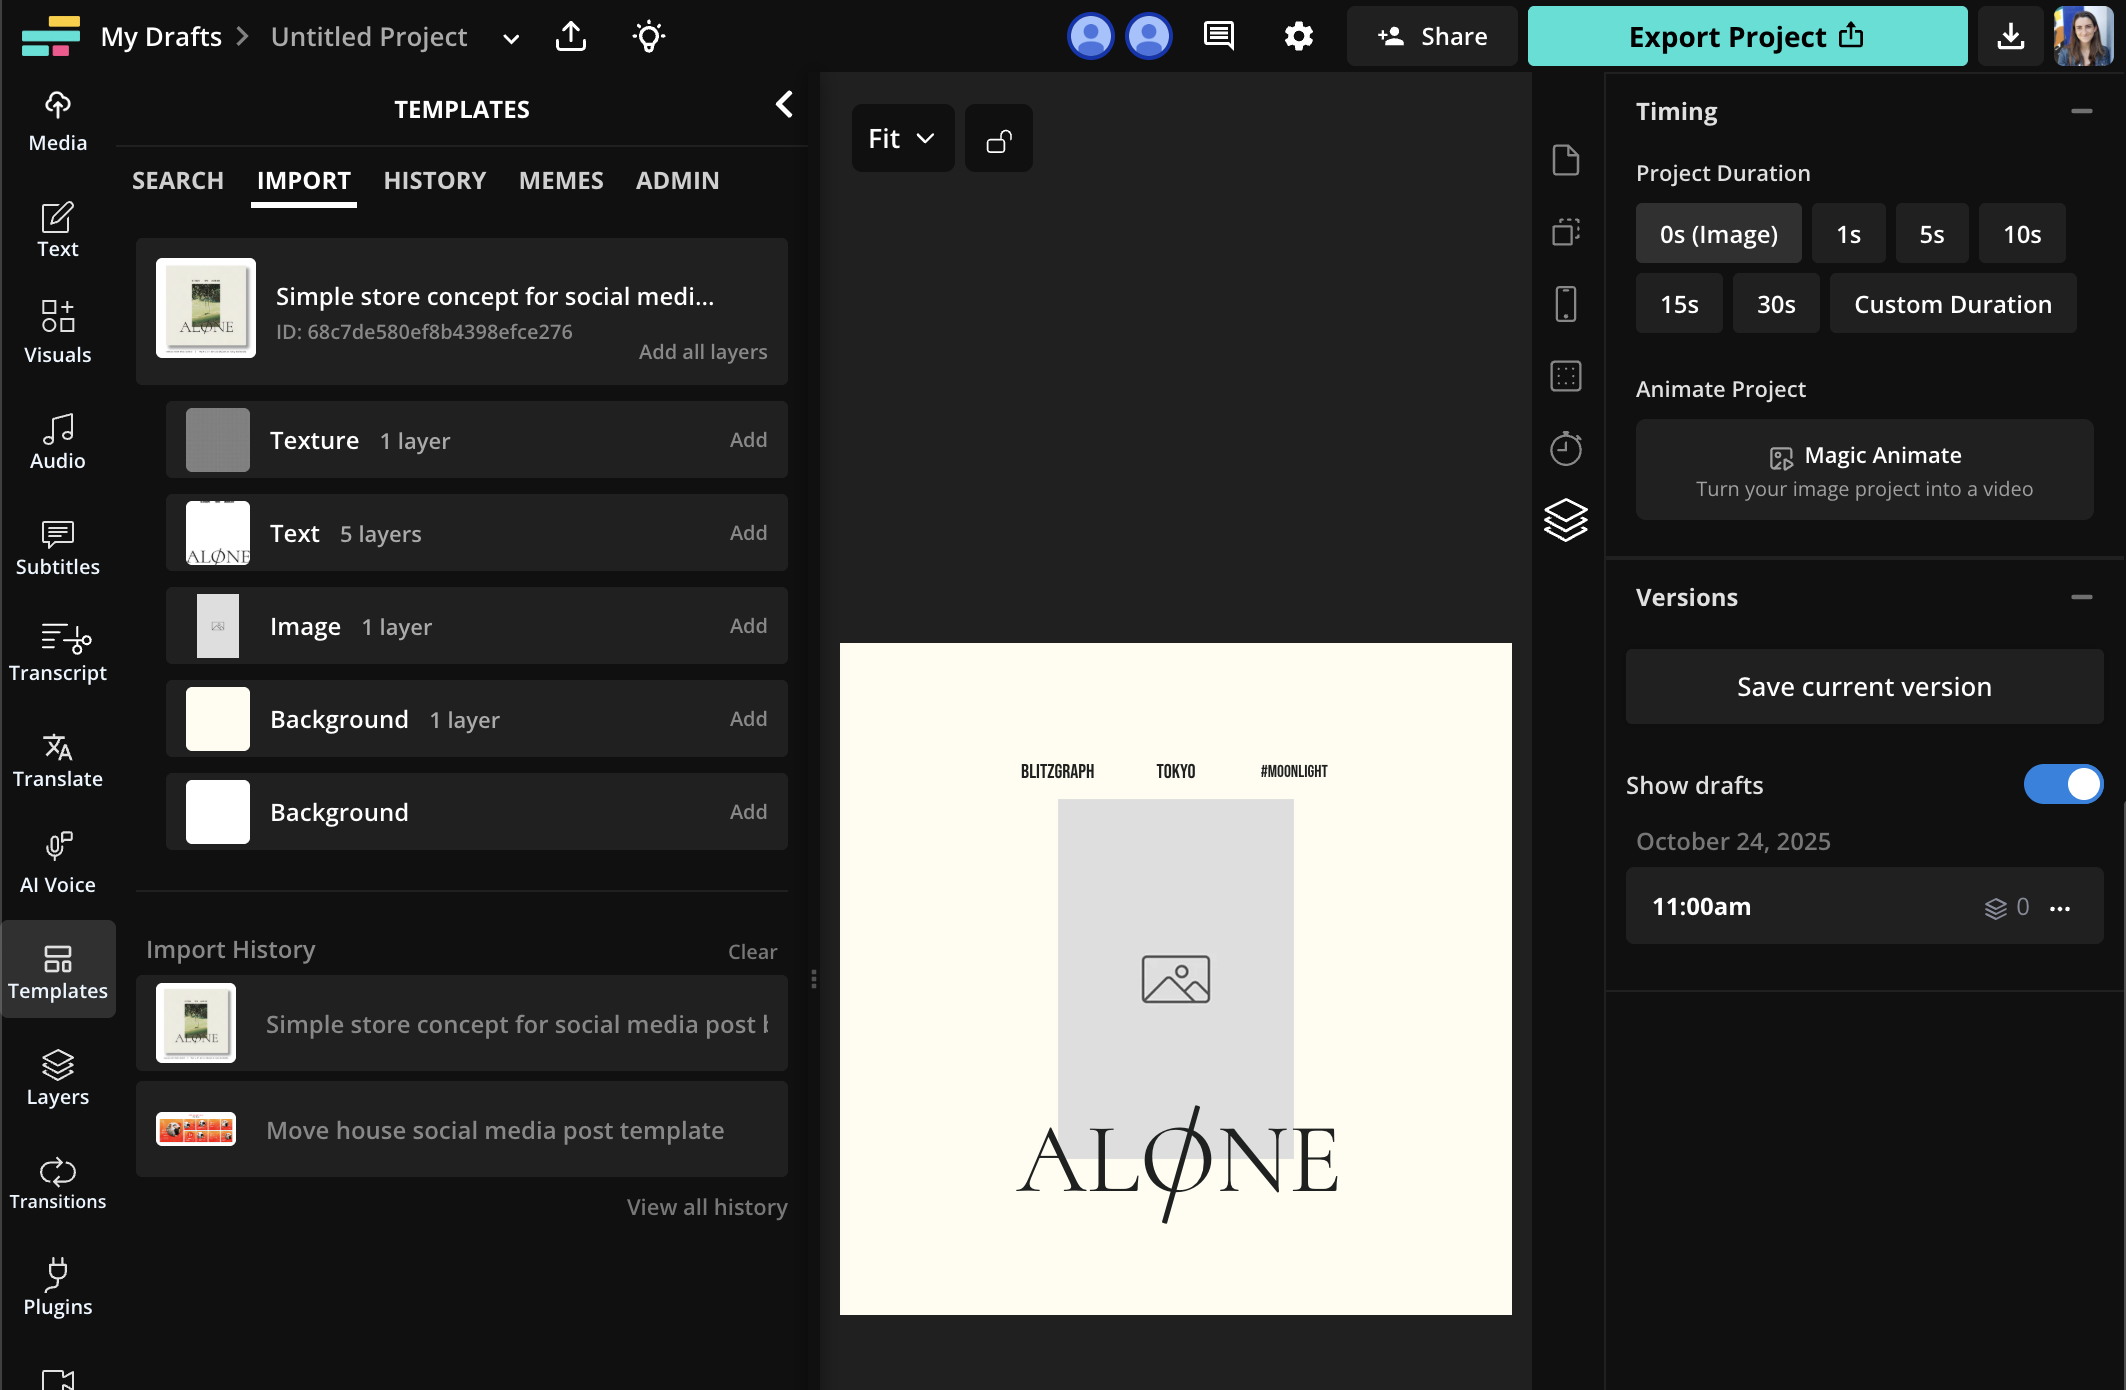Switch to the MEMES tab

[561, 181]
